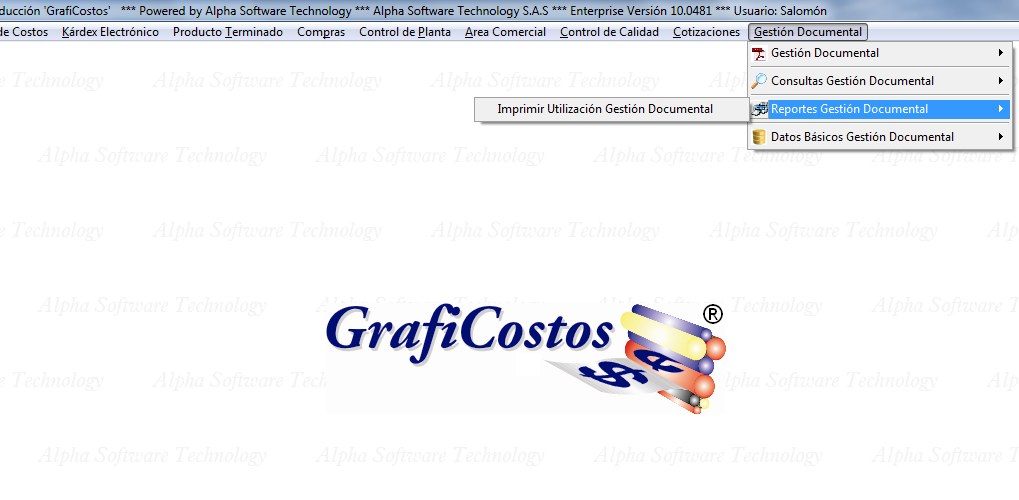
Task: Close the Gestión Documental menu bar item
Action: (x=807, y=32)
